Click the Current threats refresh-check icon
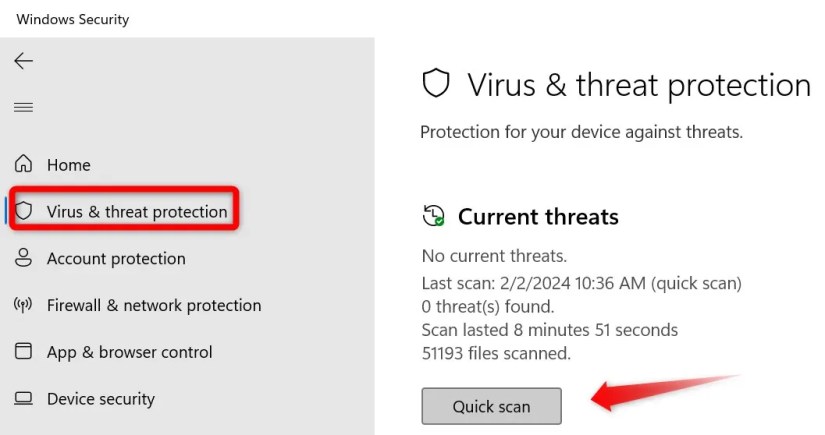 (434, 216)
